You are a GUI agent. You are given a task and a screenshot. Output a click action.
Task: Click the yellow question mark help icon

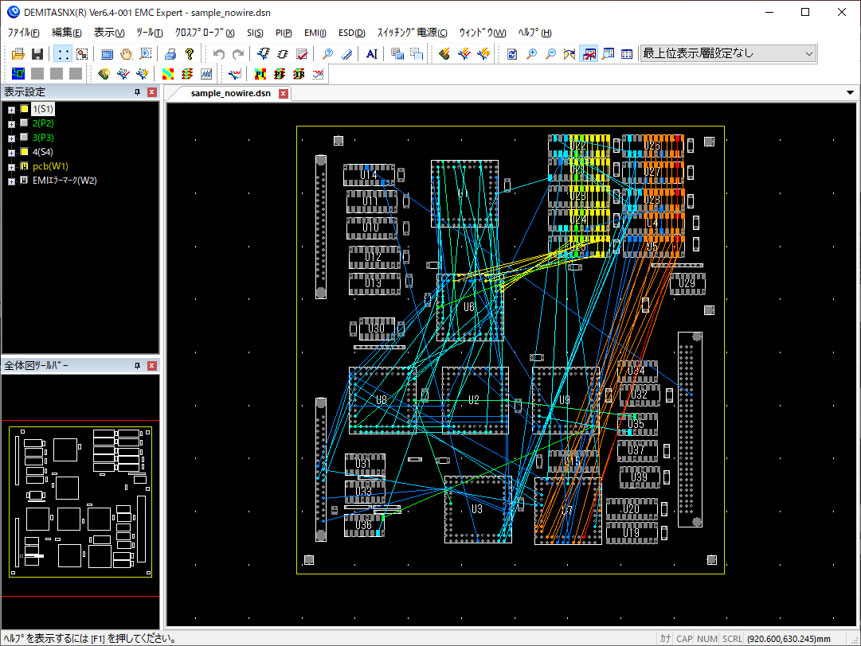tap(189, 54)
